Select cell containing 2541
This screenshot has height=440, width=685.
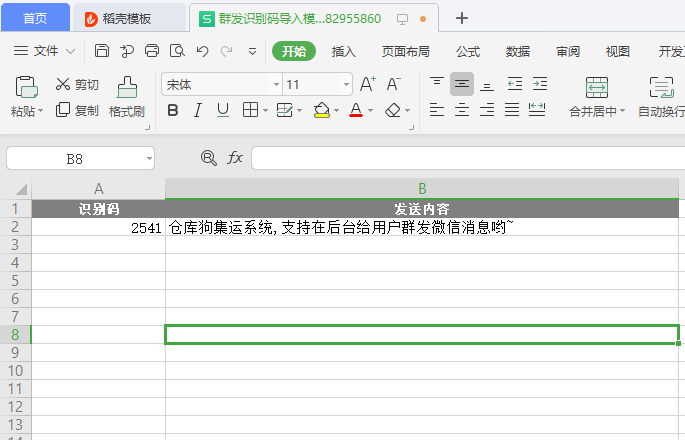point(99,227)
